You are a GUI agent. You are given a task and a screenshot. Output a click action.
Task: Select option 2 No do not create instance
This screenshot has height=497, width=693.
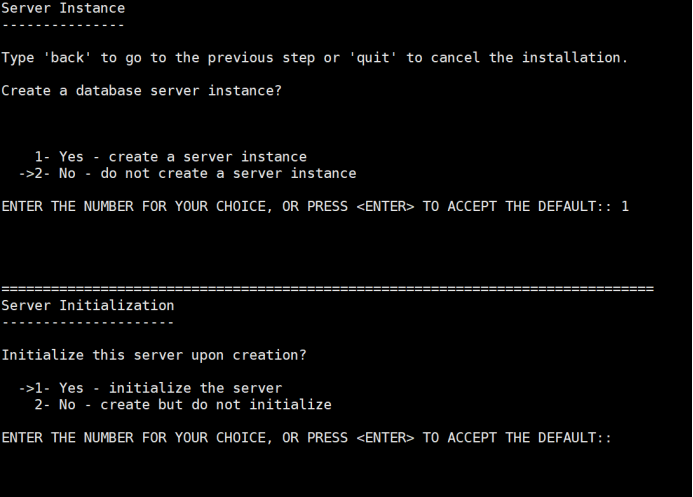pyautogui.click(x=195, y=173)
